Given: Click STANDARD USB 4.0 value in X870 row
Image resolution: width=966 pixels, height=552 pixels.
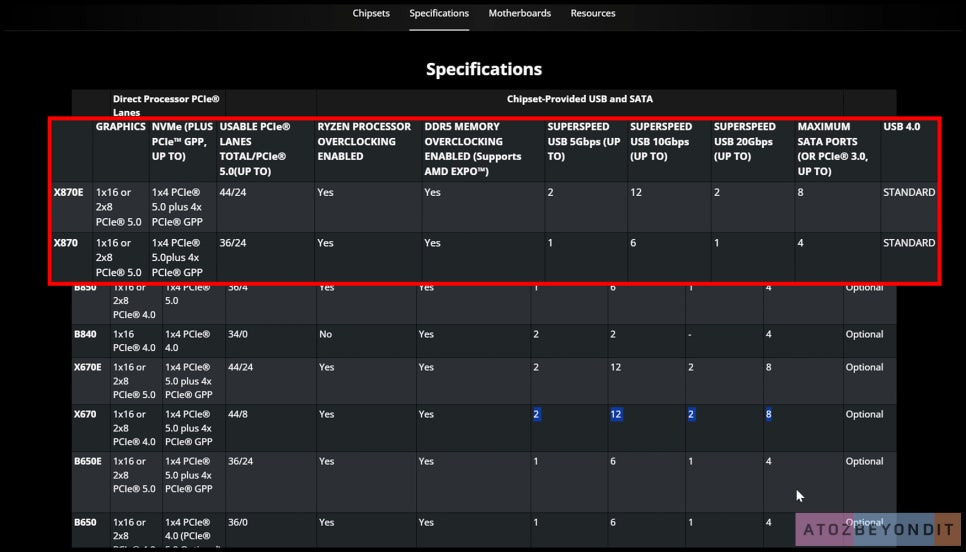Looking at the screenshot, I should pos(909,243).
